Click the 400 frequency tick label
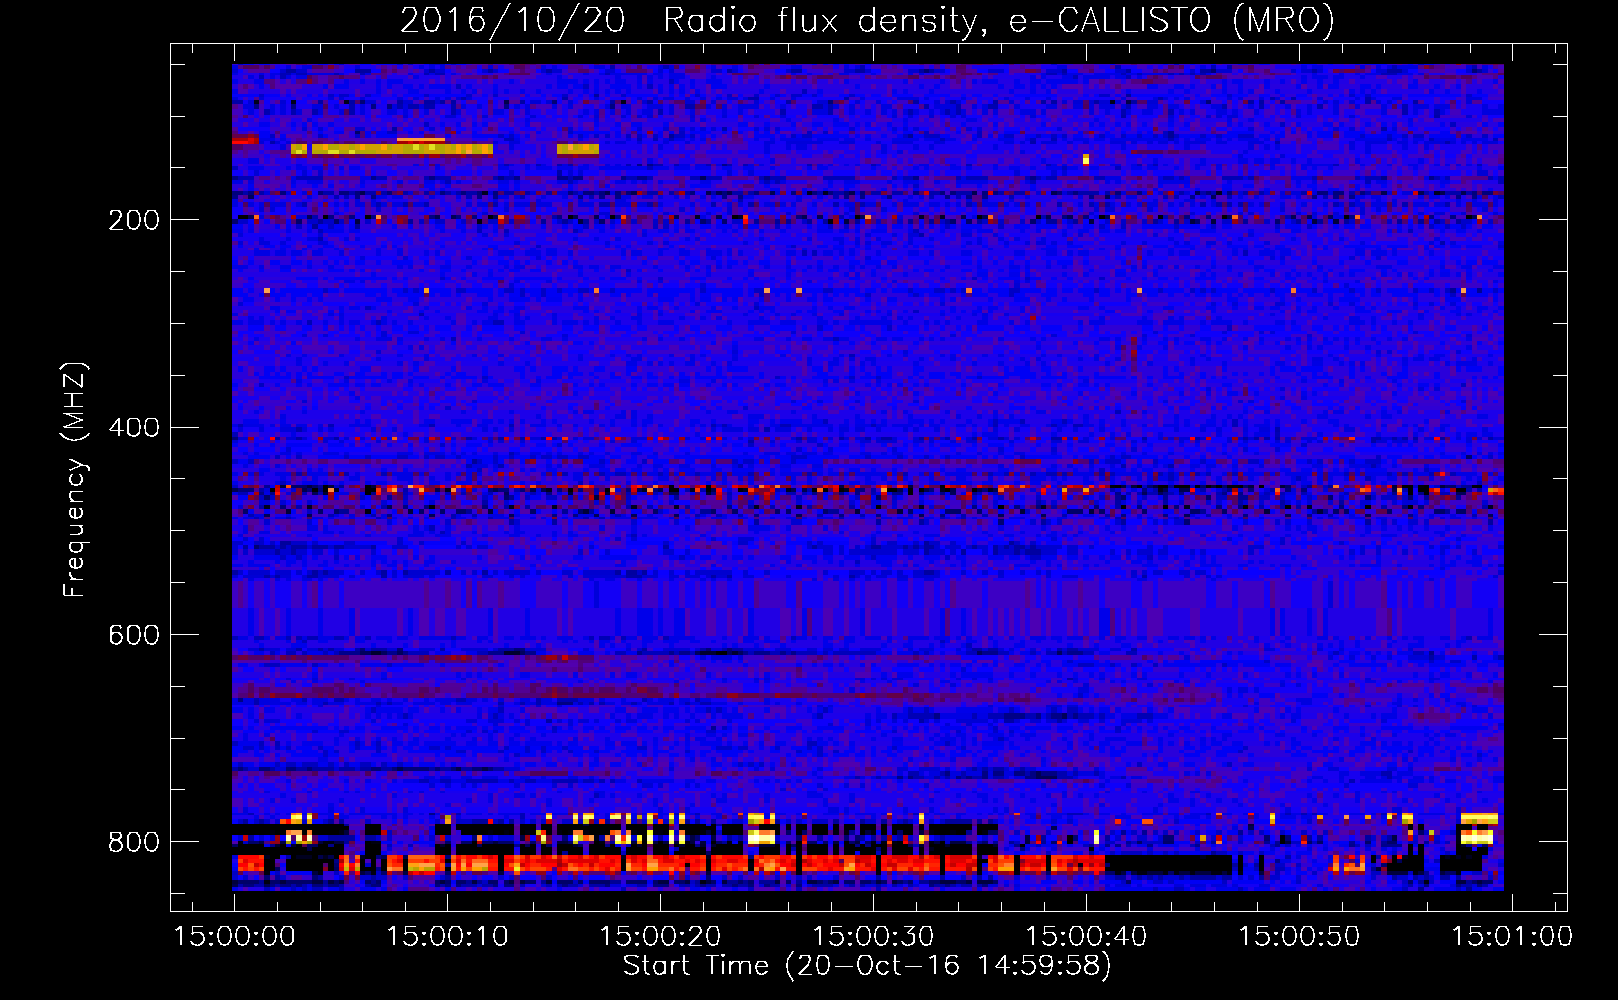 coord(134,428)
